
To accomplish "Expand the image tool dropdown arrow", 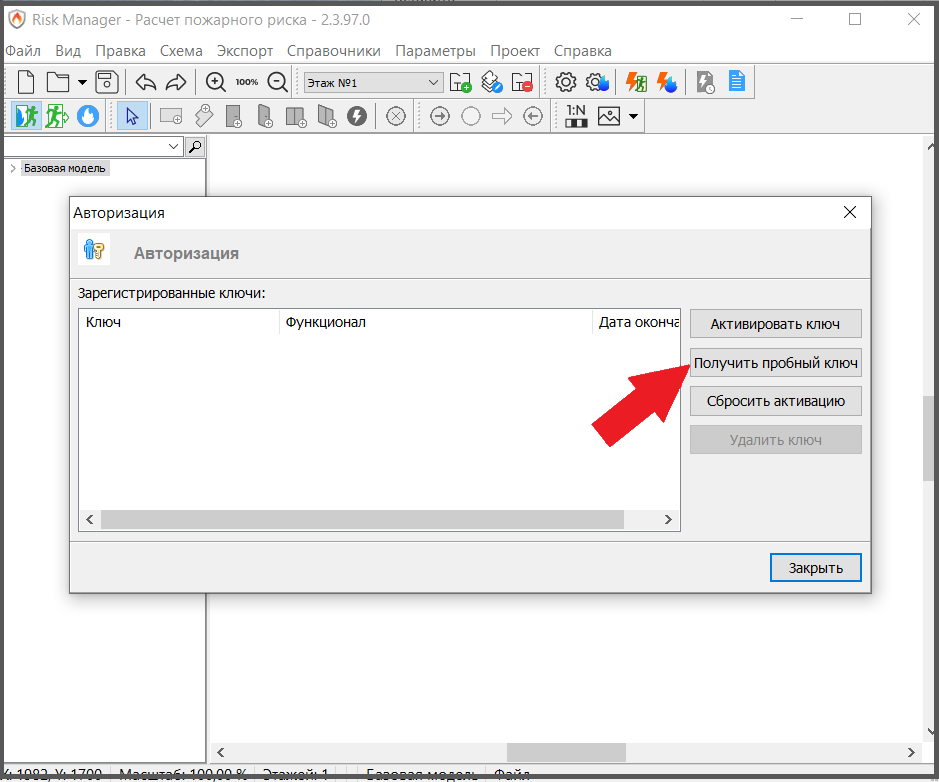I will pyautogui.click(x=633, y=116).
